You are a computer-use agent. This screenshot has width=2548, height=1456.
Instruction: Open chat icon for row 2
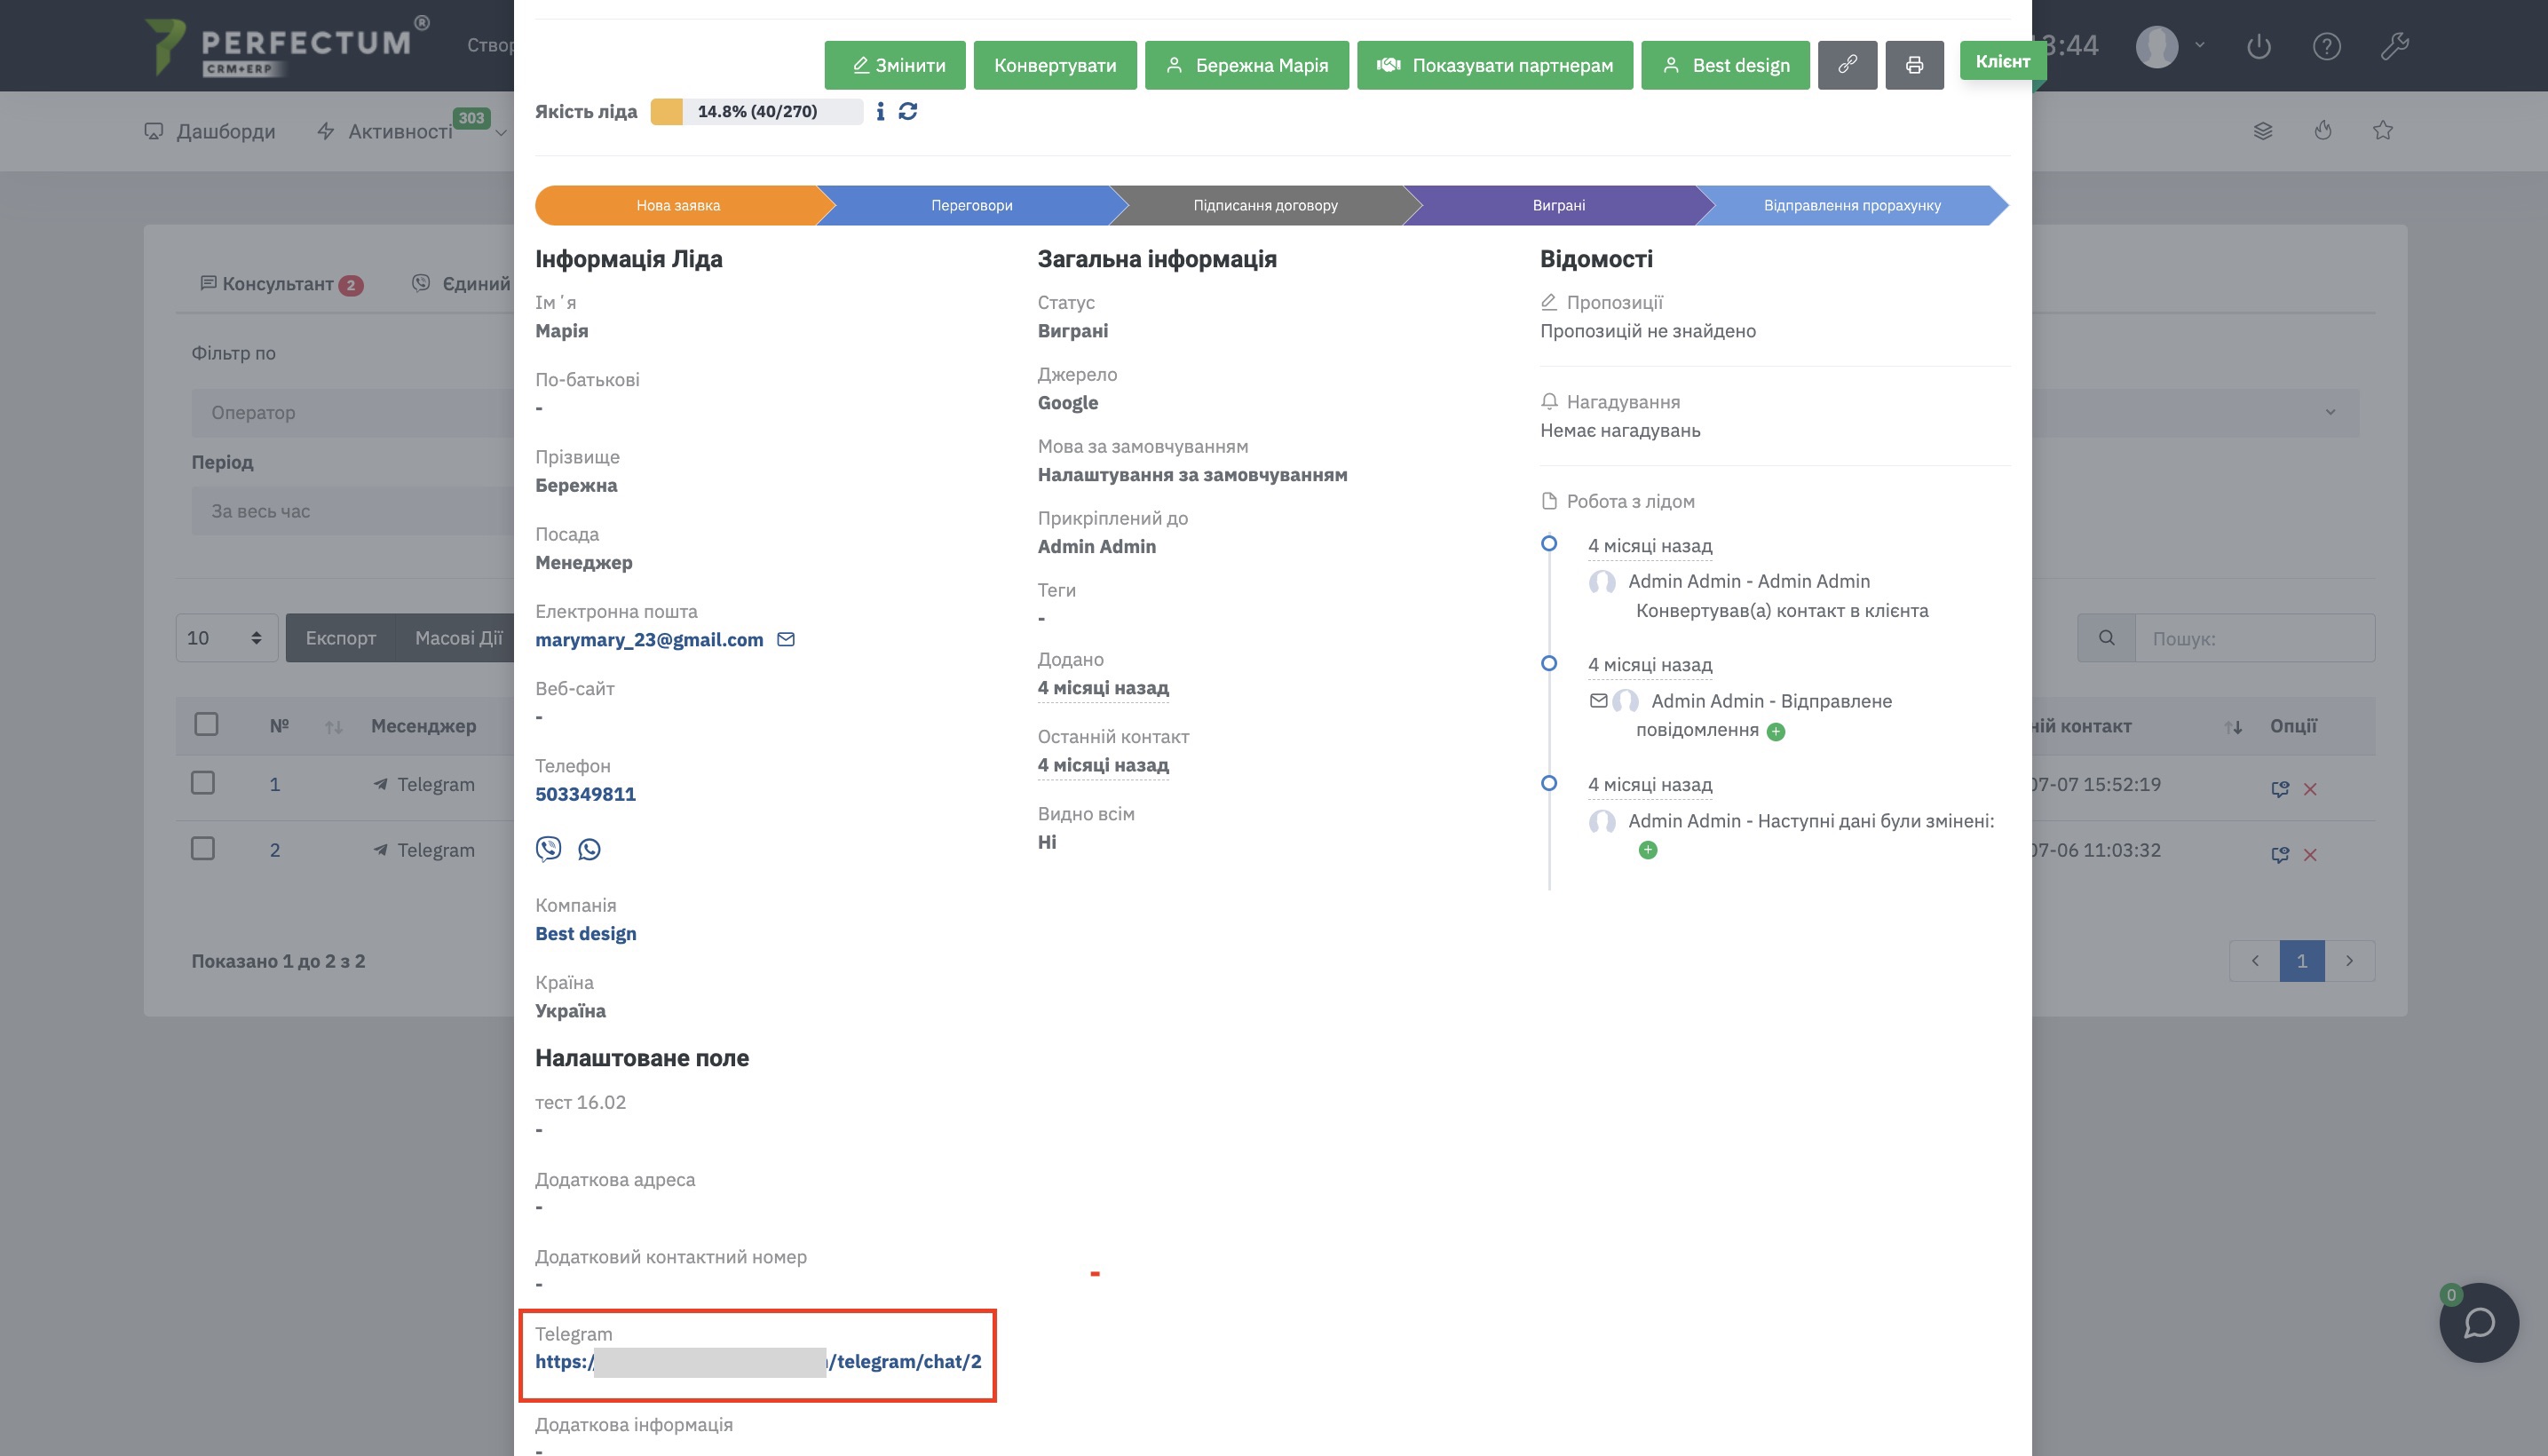(x=2280, y=855)
